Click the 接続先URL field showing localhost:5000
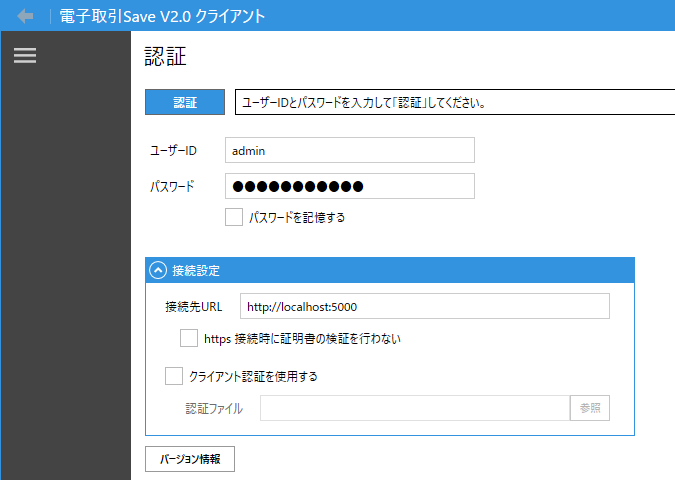The height and width of the screenshot is (480, 675). click(424, 306)
